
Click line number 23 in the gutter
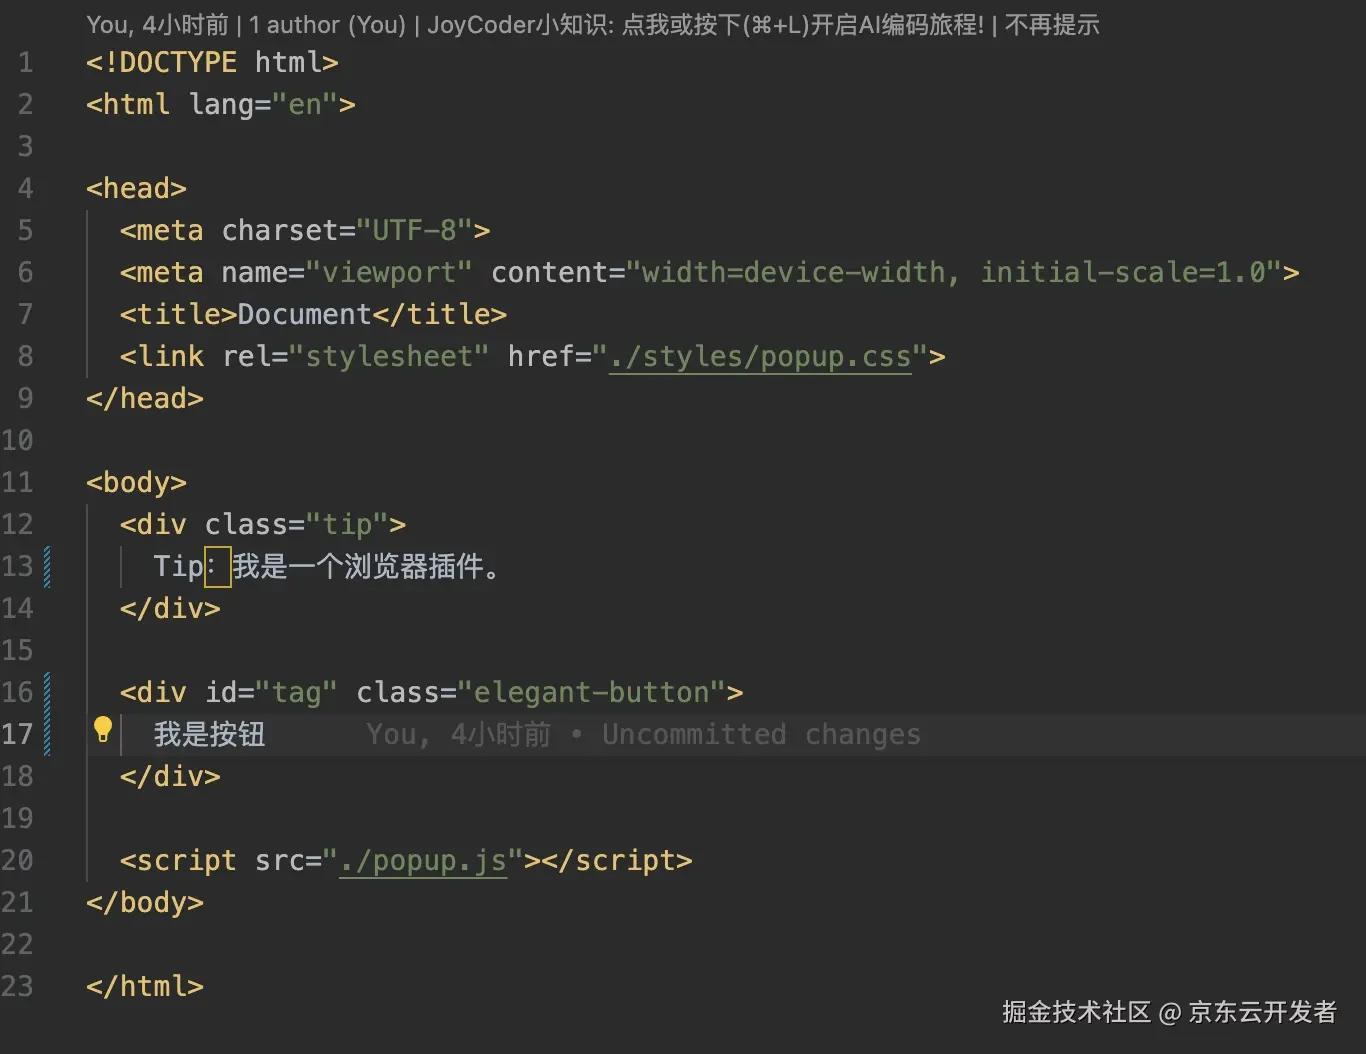click(17, 987)
